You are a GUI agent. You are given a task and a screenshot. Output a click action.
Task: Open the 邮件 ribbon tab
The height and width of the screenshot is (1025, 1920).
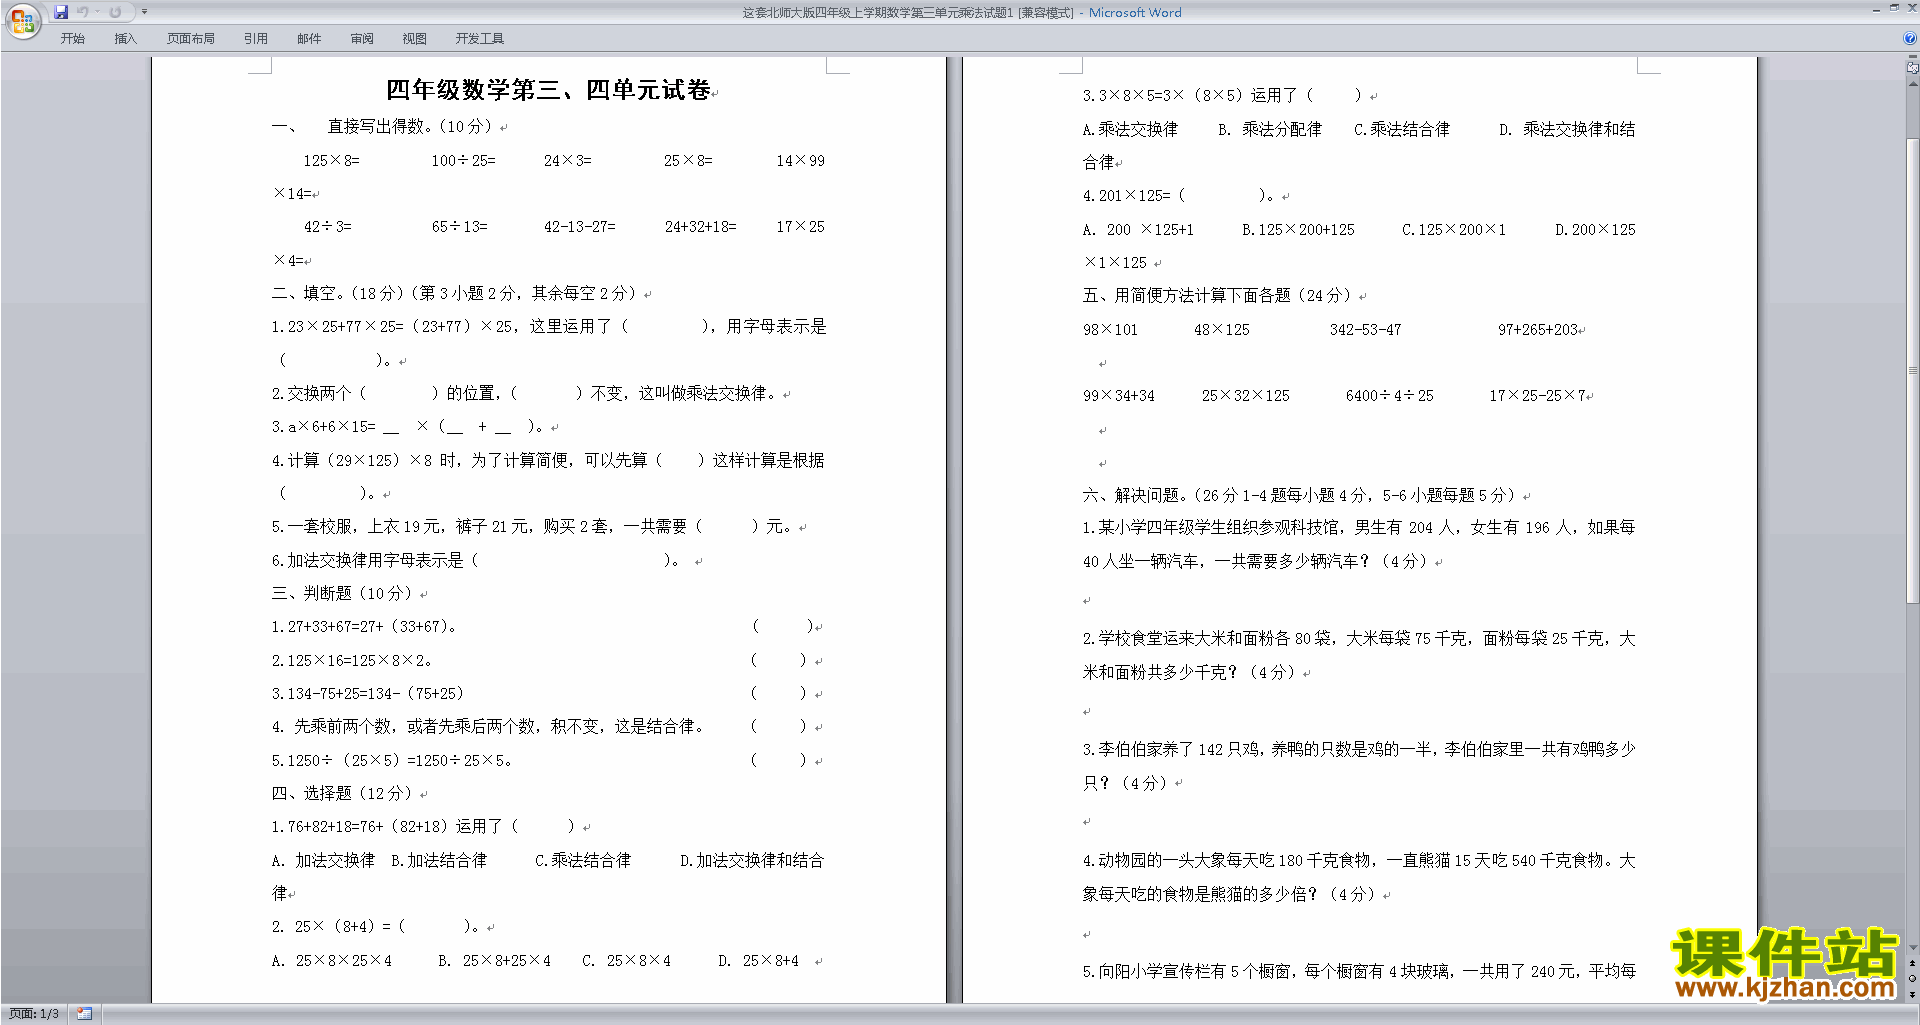tap(309, 39)
